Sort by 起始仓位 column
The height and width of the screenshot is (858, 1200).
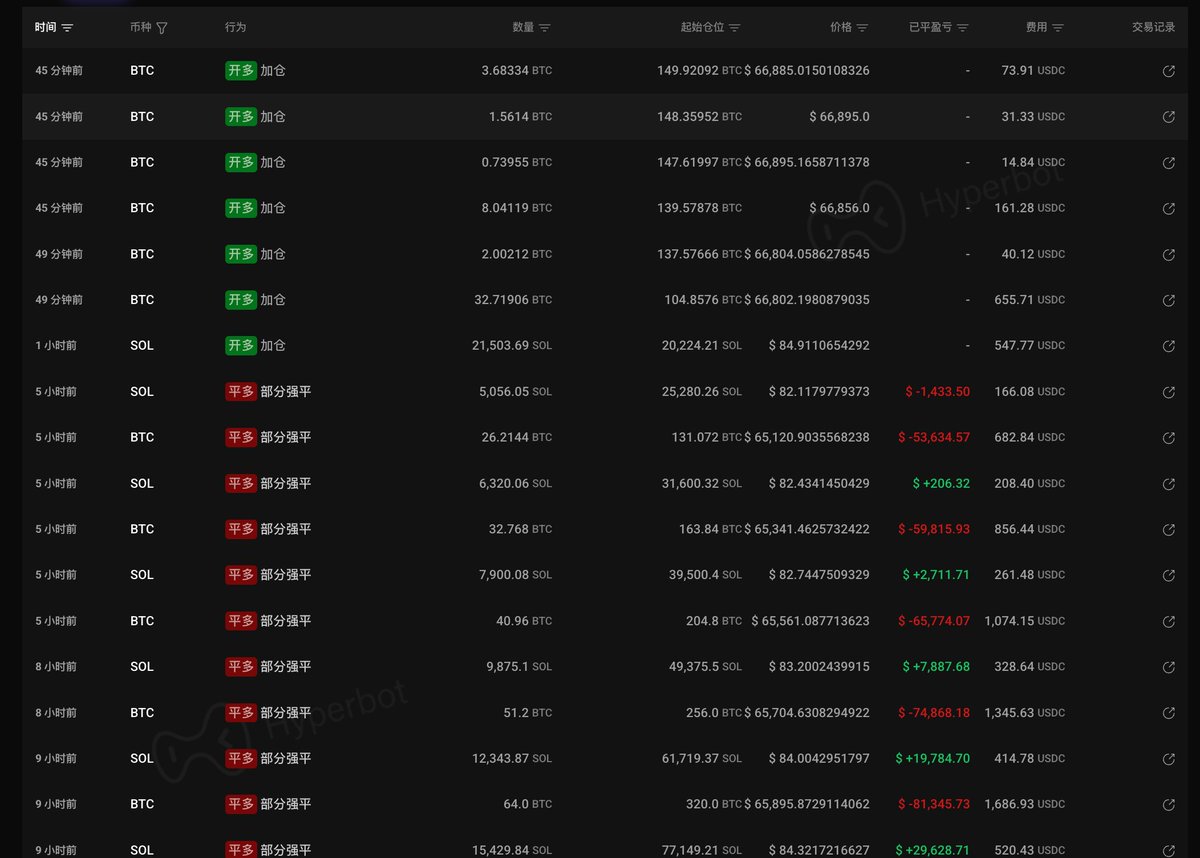pyautogui.click(x=735, y=28)
